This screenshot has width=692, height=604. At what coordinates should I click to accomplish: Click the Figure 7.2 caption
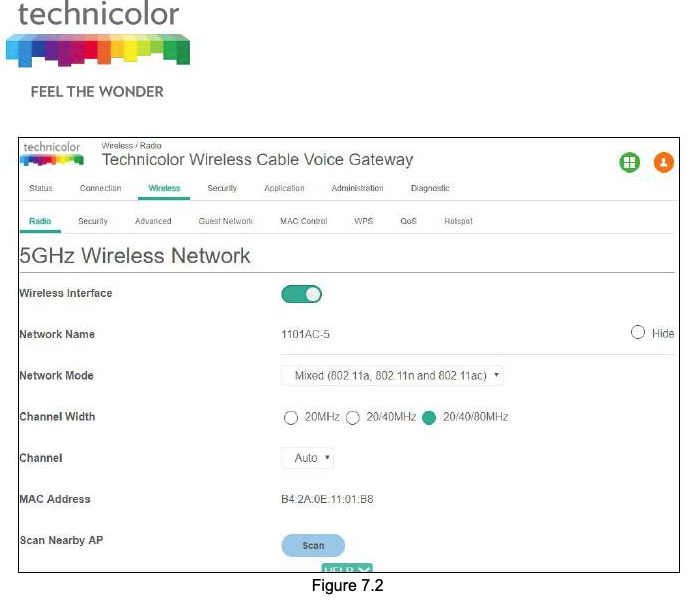[x=347, y=586]
